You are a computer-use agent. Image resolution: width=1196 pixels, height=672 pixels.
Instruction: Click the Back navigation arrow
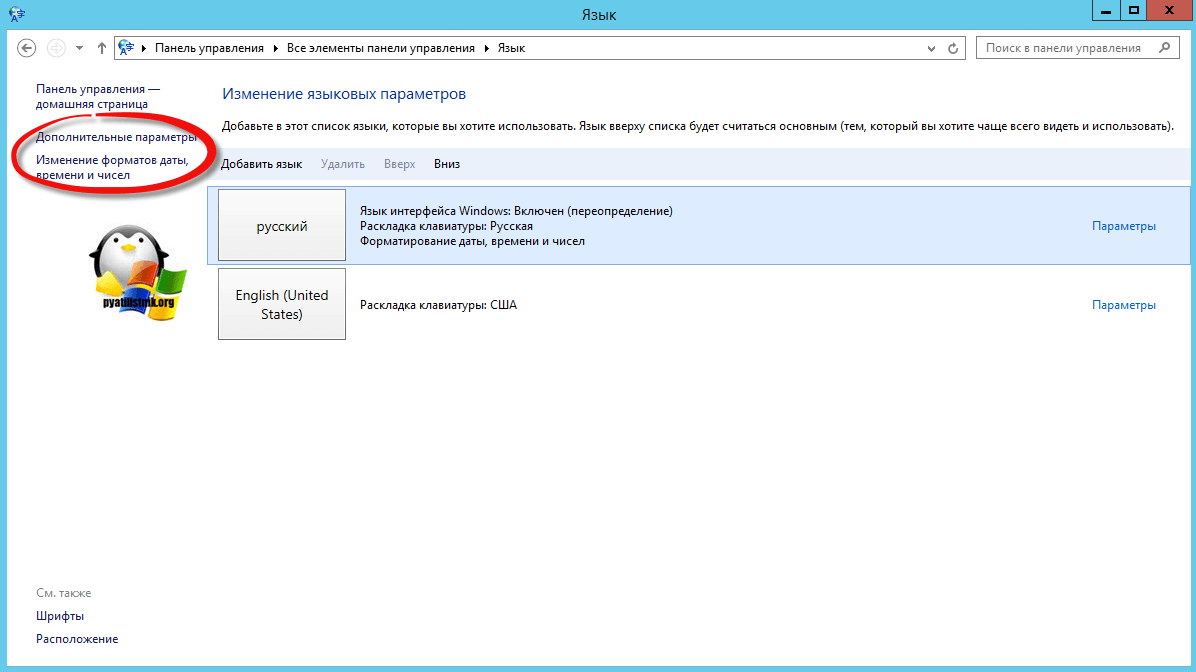click(x=27, y=48)
